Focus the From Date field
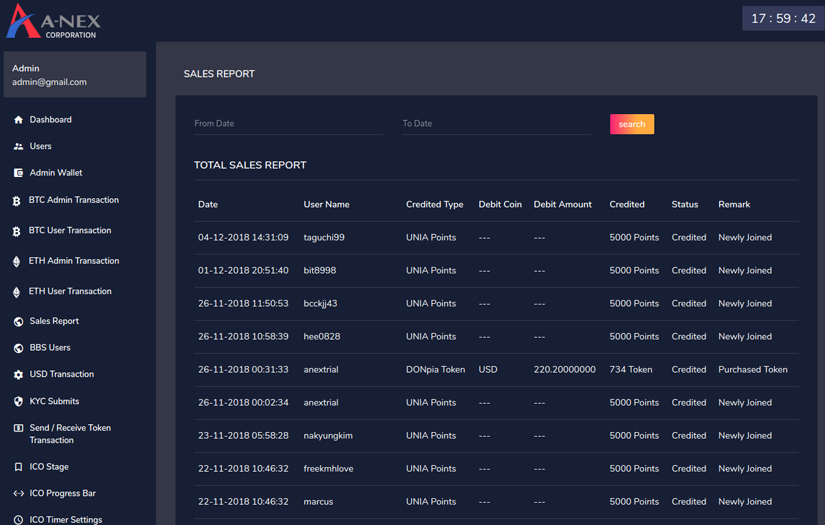This screenshot has height=525, width=825. 288,124
